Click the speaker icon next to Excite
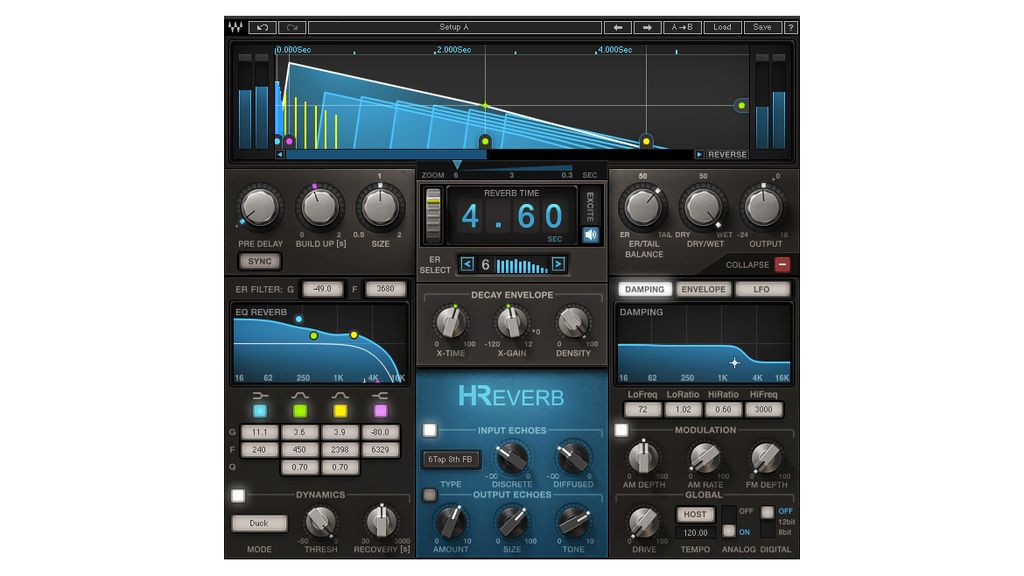This screenshot has width=1024, height=576. pos(592,232)
